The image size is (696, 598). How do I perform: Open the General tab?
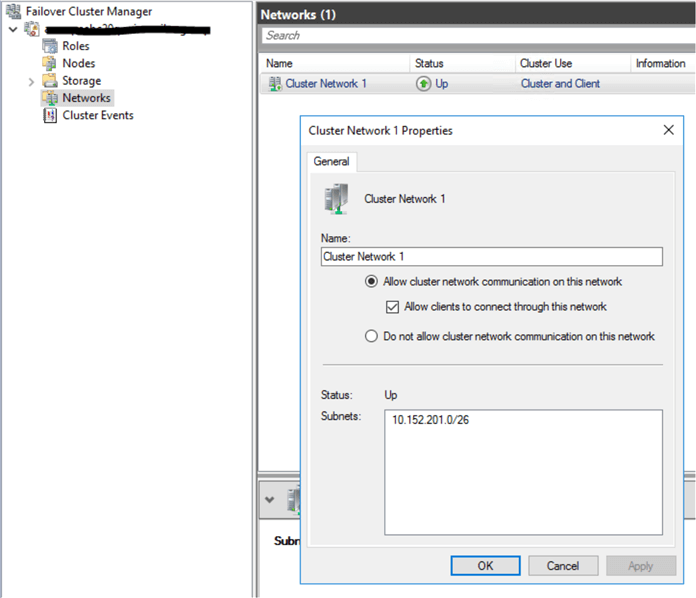click(332, 162)
